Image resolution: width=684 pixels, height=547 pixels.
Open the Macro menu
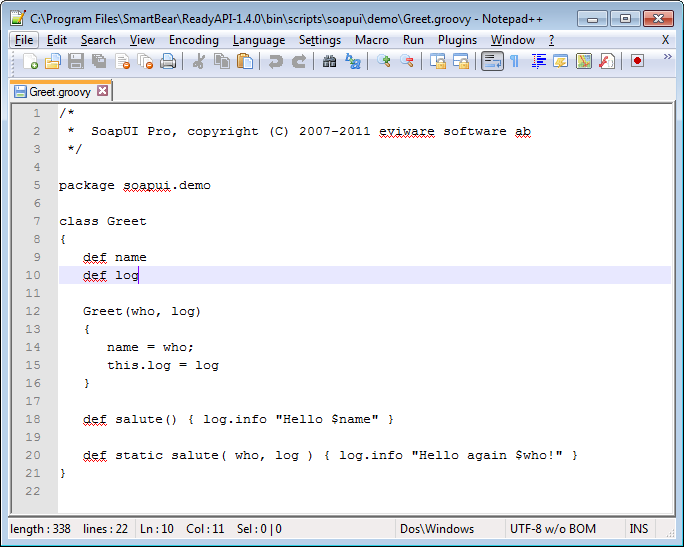[372, 40]
